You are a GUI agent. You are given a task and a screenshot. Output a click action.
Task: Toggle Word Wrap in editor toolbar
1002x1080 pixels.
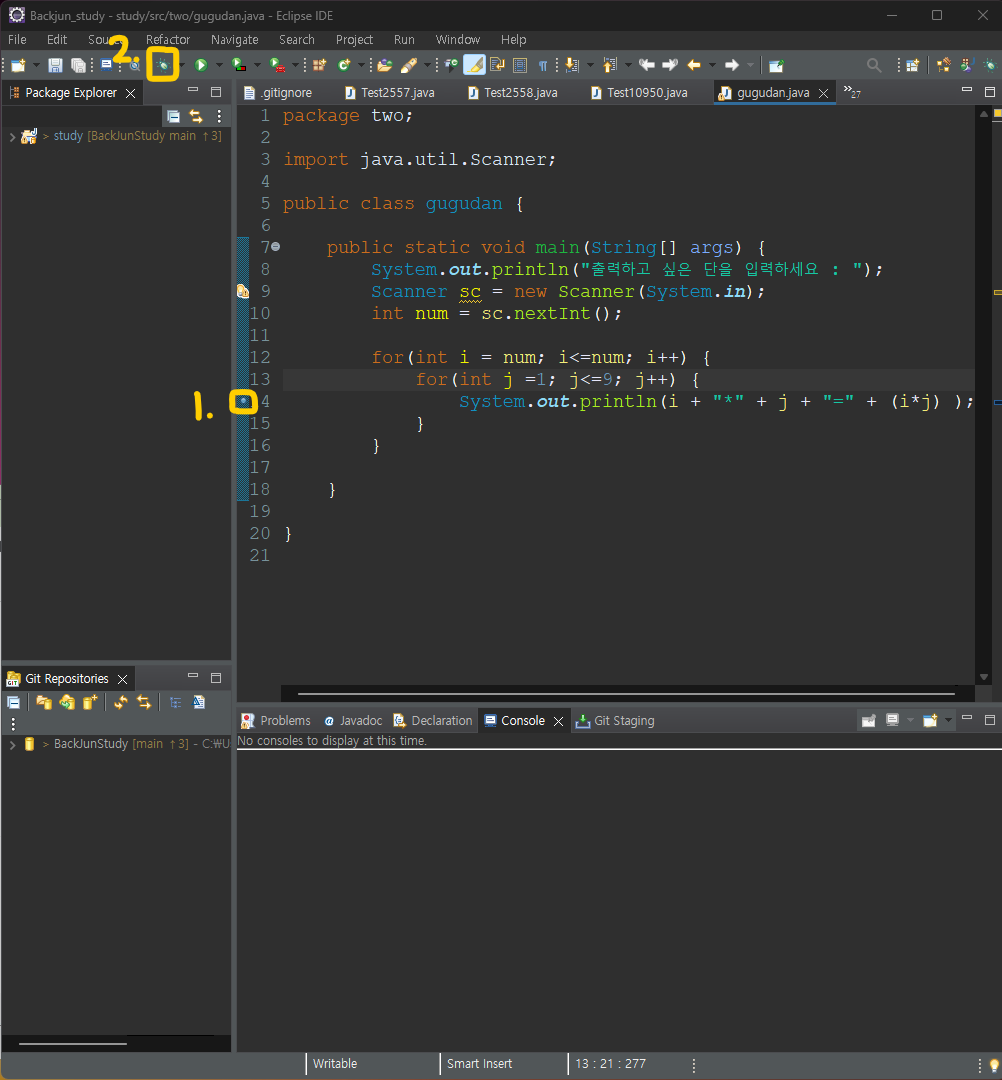497,65
